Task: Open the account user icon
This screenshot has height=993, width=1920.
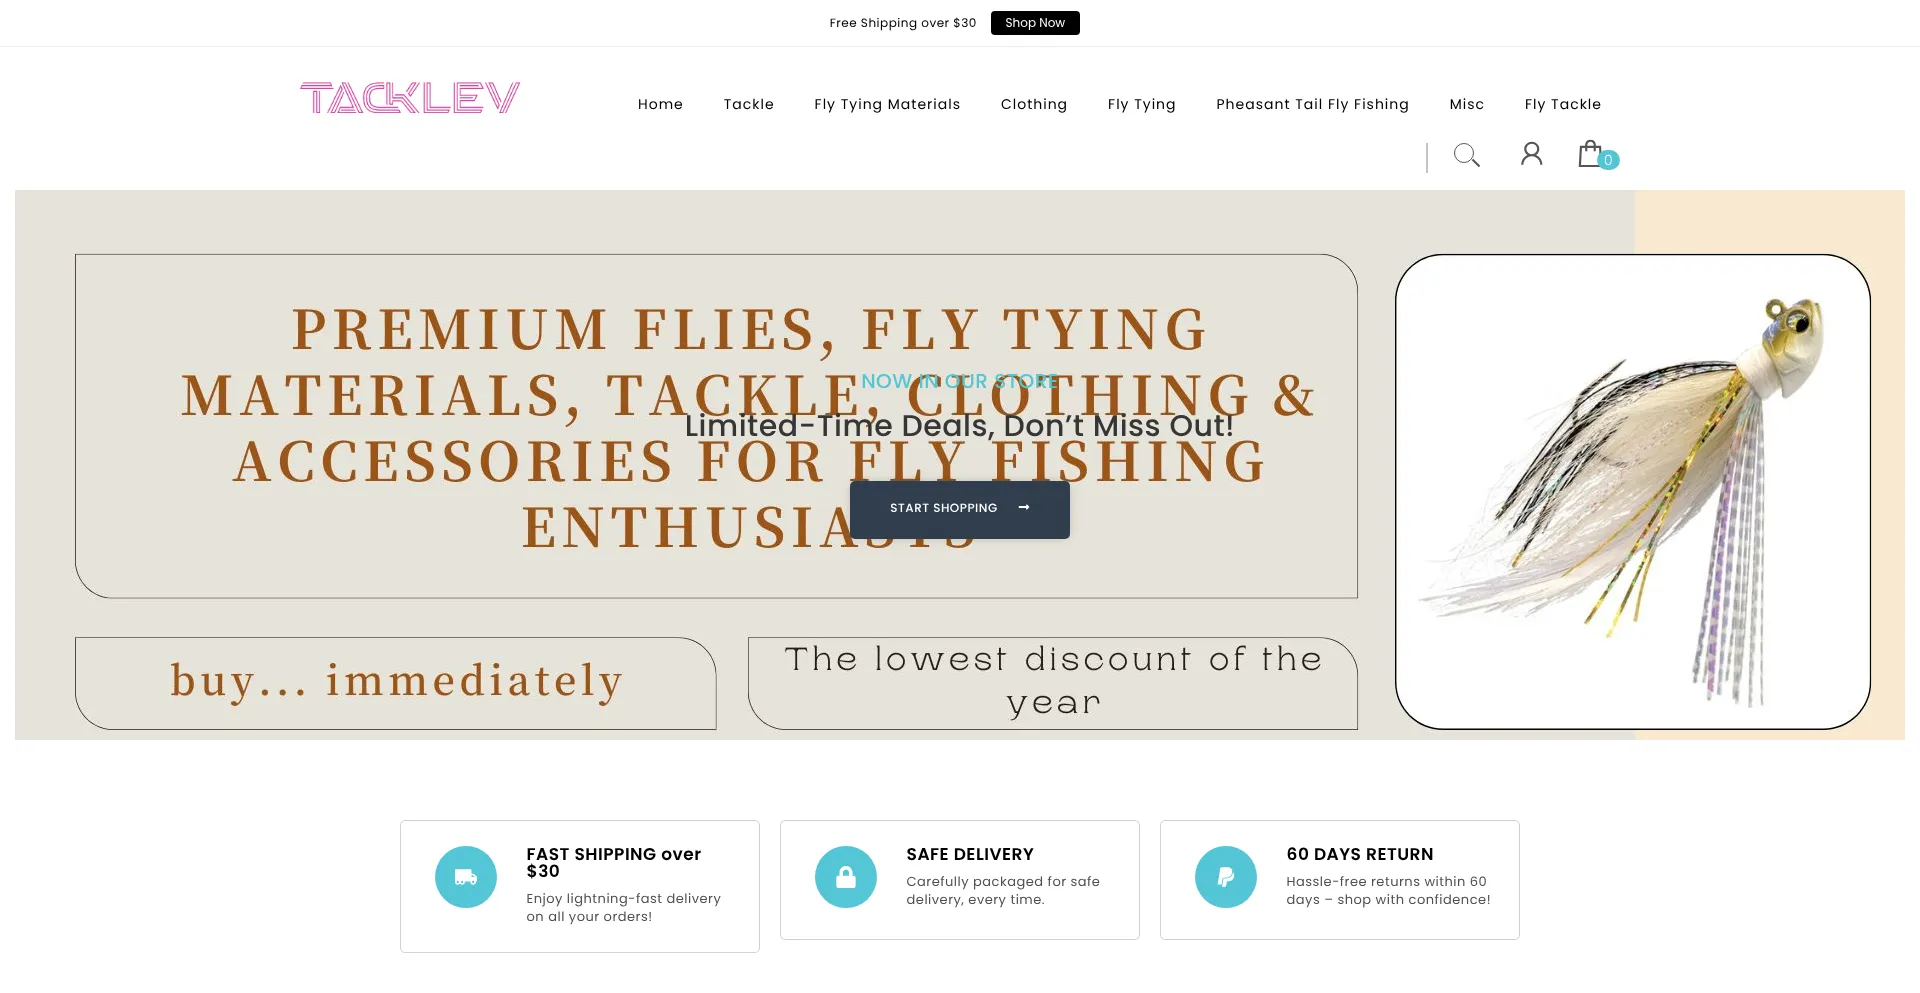Action: [1531, 154]
